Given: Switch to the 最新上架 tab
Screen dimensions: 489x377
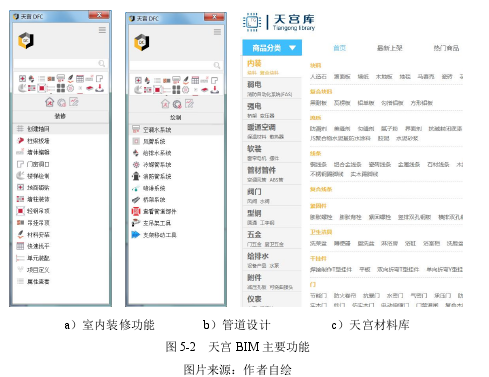Looking at the screenshot, I should [390, 48].
